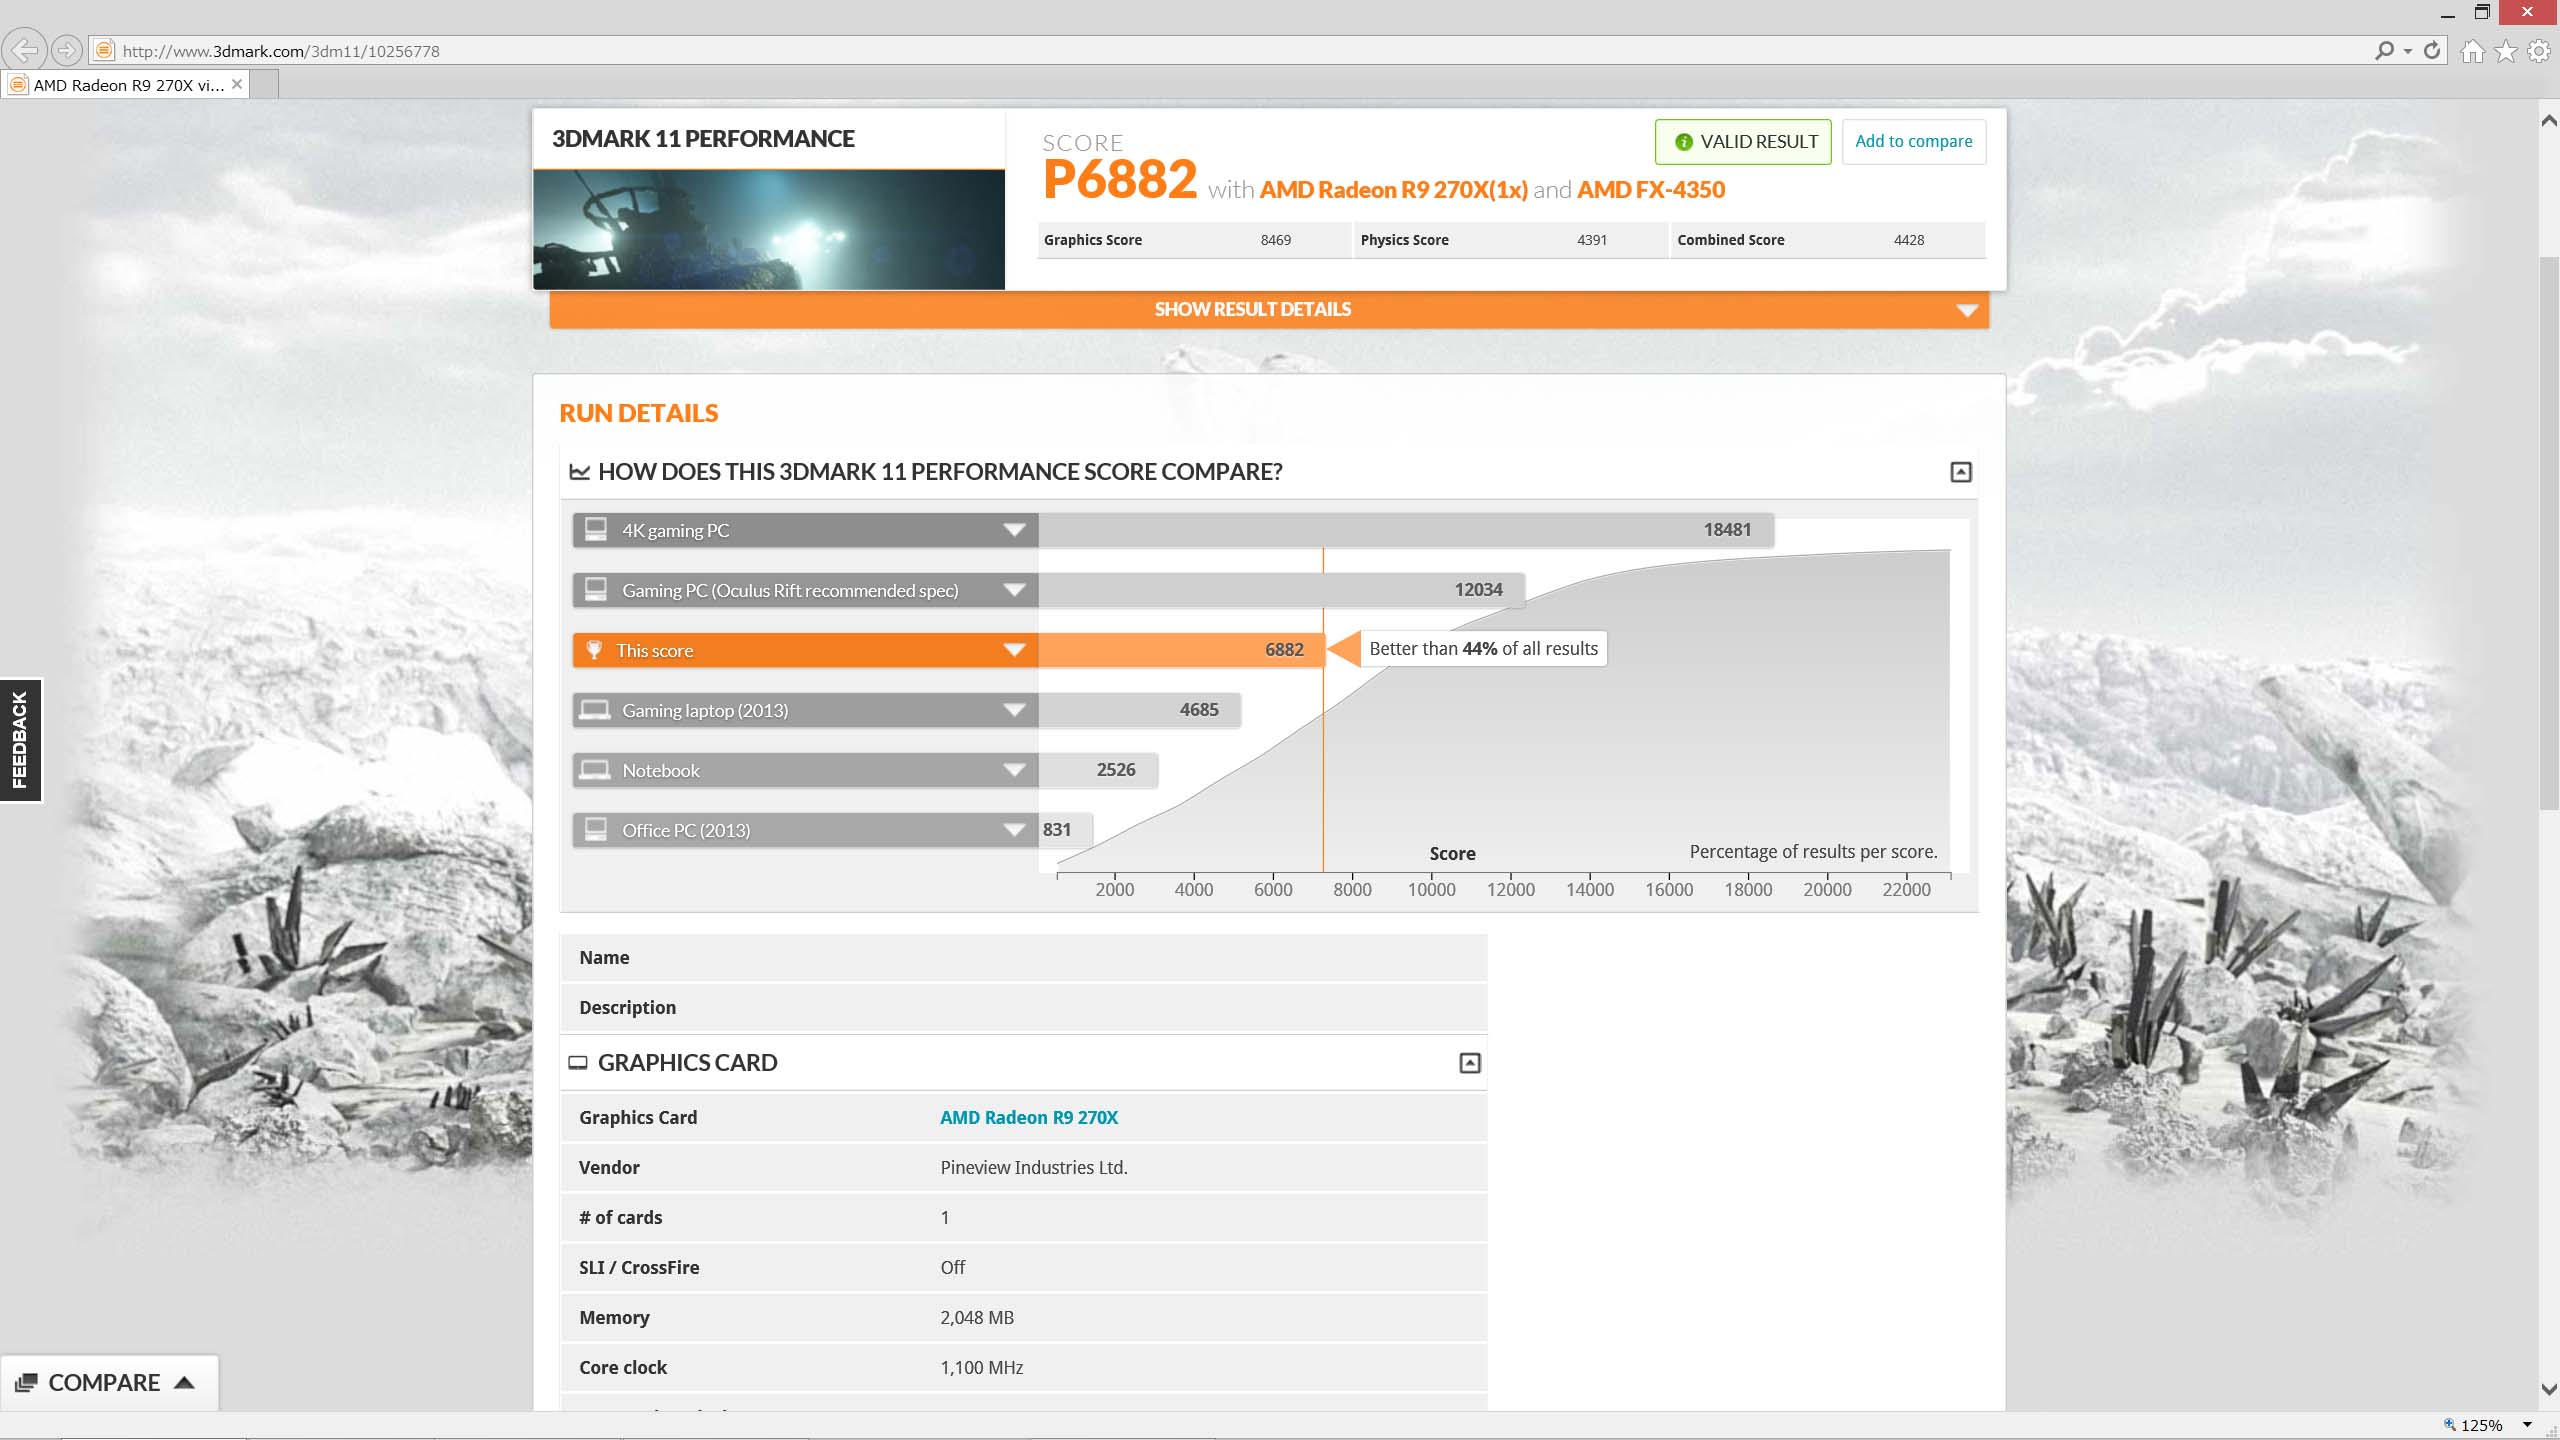Click the vertical scrollbar thumb
This screenshot has width=2560, height=1440.
(2549, 533)
